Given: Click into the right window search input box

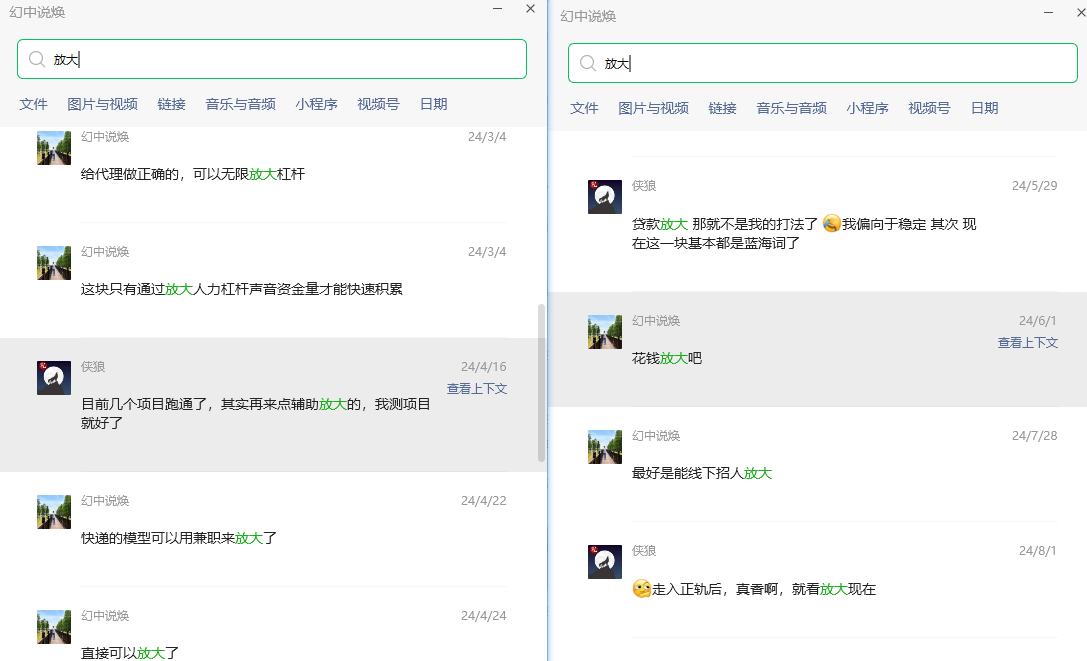Looking at the screenshot, I should (820, 63).
